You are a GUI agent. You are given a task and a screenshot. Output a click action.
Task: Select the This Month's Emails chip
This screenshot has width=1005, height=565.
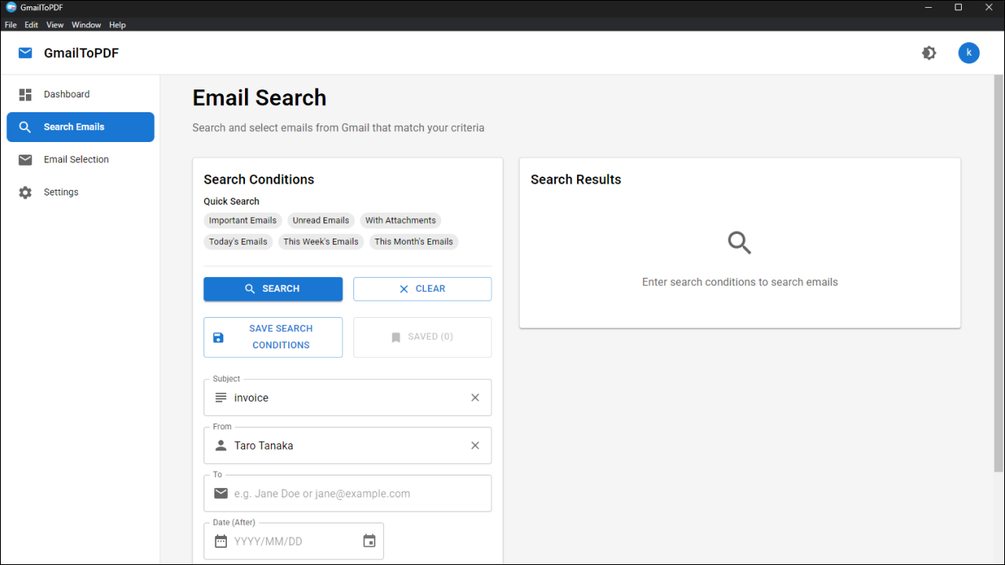click(x=414, y=242)
